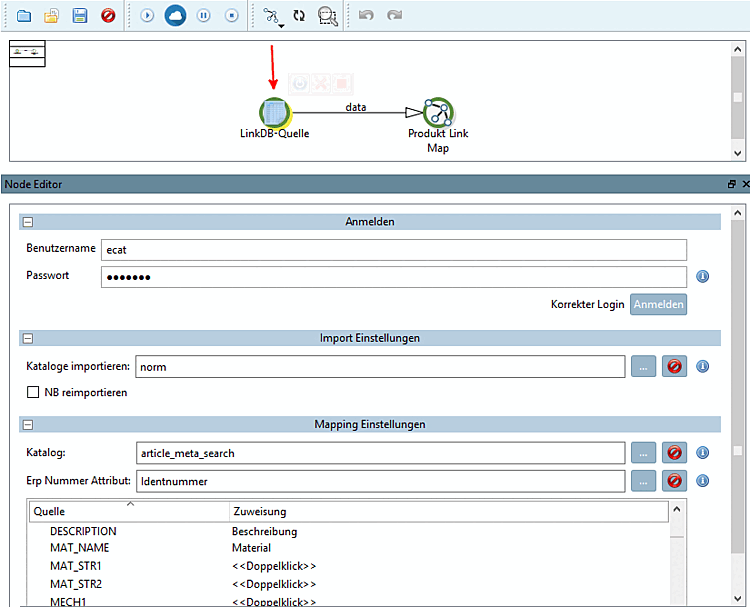Screen dimensions: 750x607
Task: Click the Benutzername input field
Action: 394,250
